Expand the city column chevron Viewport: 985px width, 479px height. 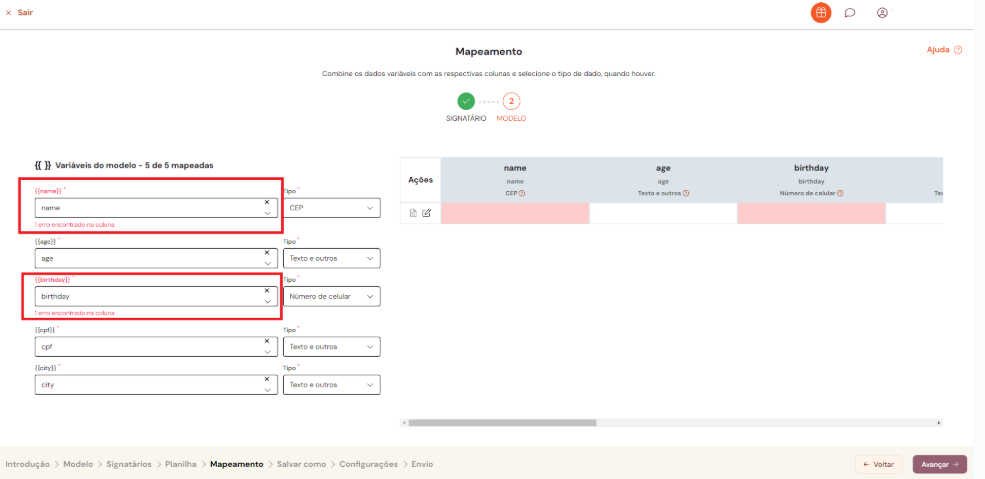point(267,390)
